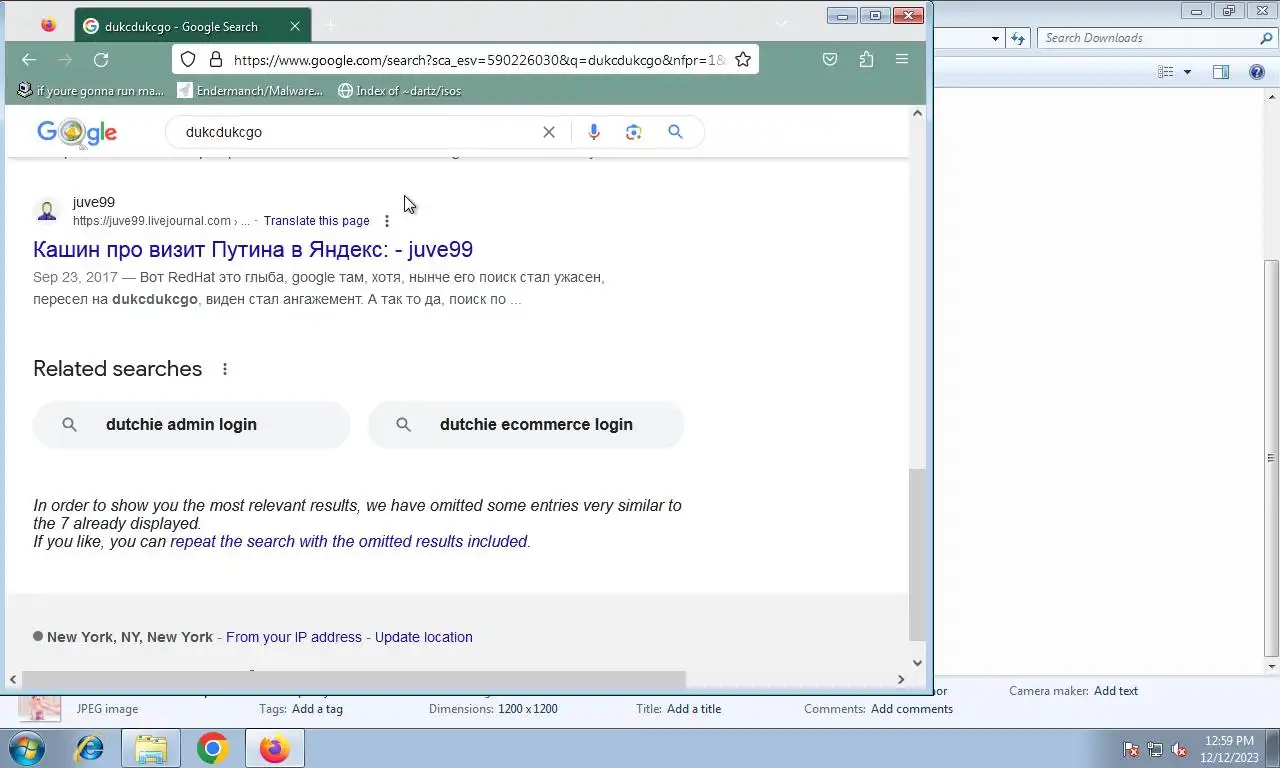Open 'Index of ~dartz/isos' bookmark

(400, 91)
